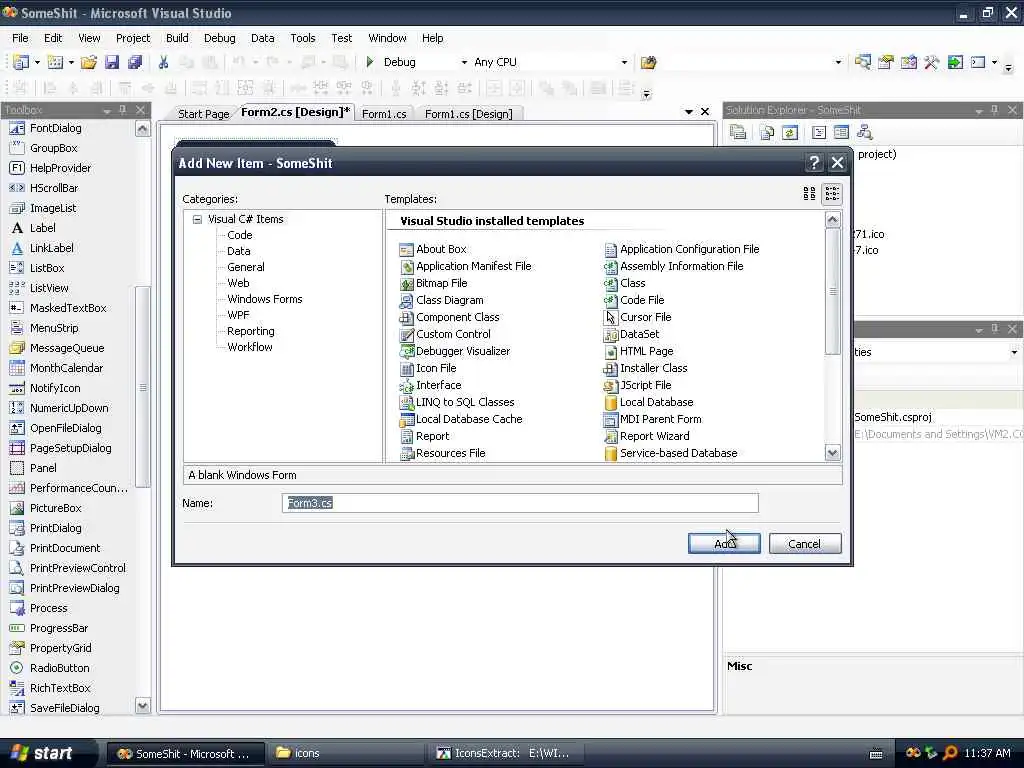
Task: Switch templates to small icons view
Action: pos(831,193)
